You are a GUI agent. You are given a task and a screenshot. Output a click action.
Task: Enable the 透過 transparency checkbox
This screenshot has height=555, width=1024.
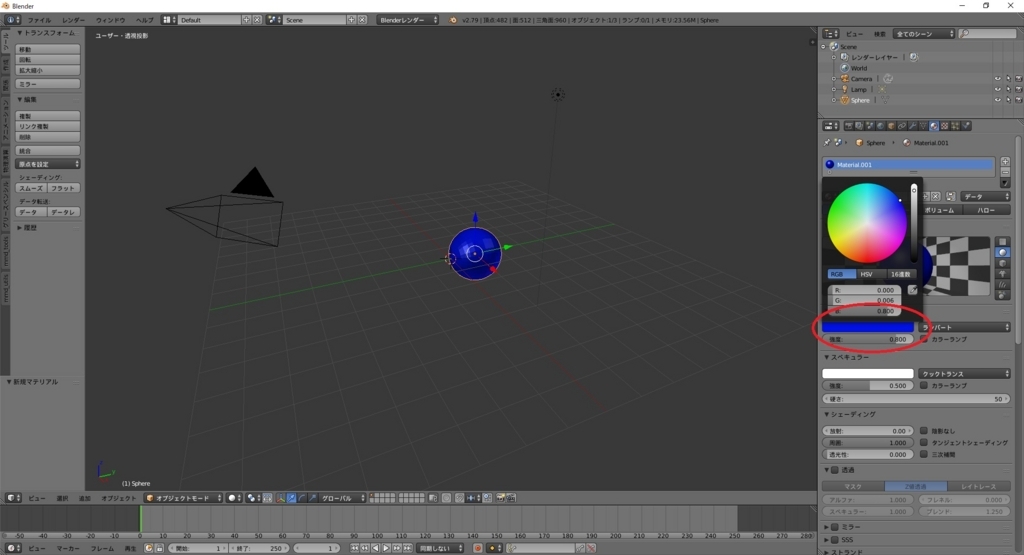pyautogui.click(x=835, y=470)
